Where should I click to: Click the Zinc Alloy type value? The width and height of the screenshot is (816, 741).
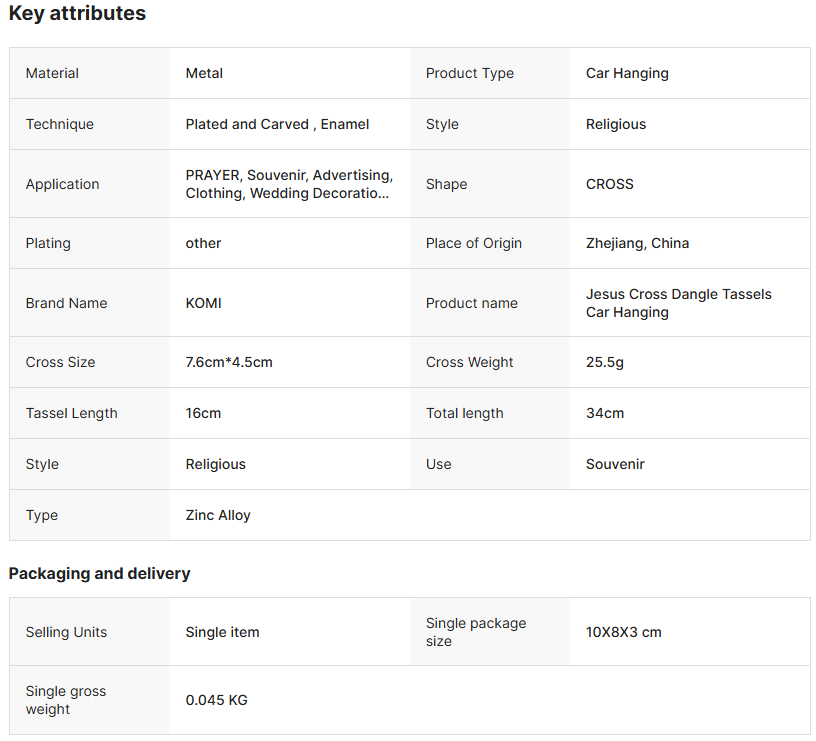(x=218, y=515)
